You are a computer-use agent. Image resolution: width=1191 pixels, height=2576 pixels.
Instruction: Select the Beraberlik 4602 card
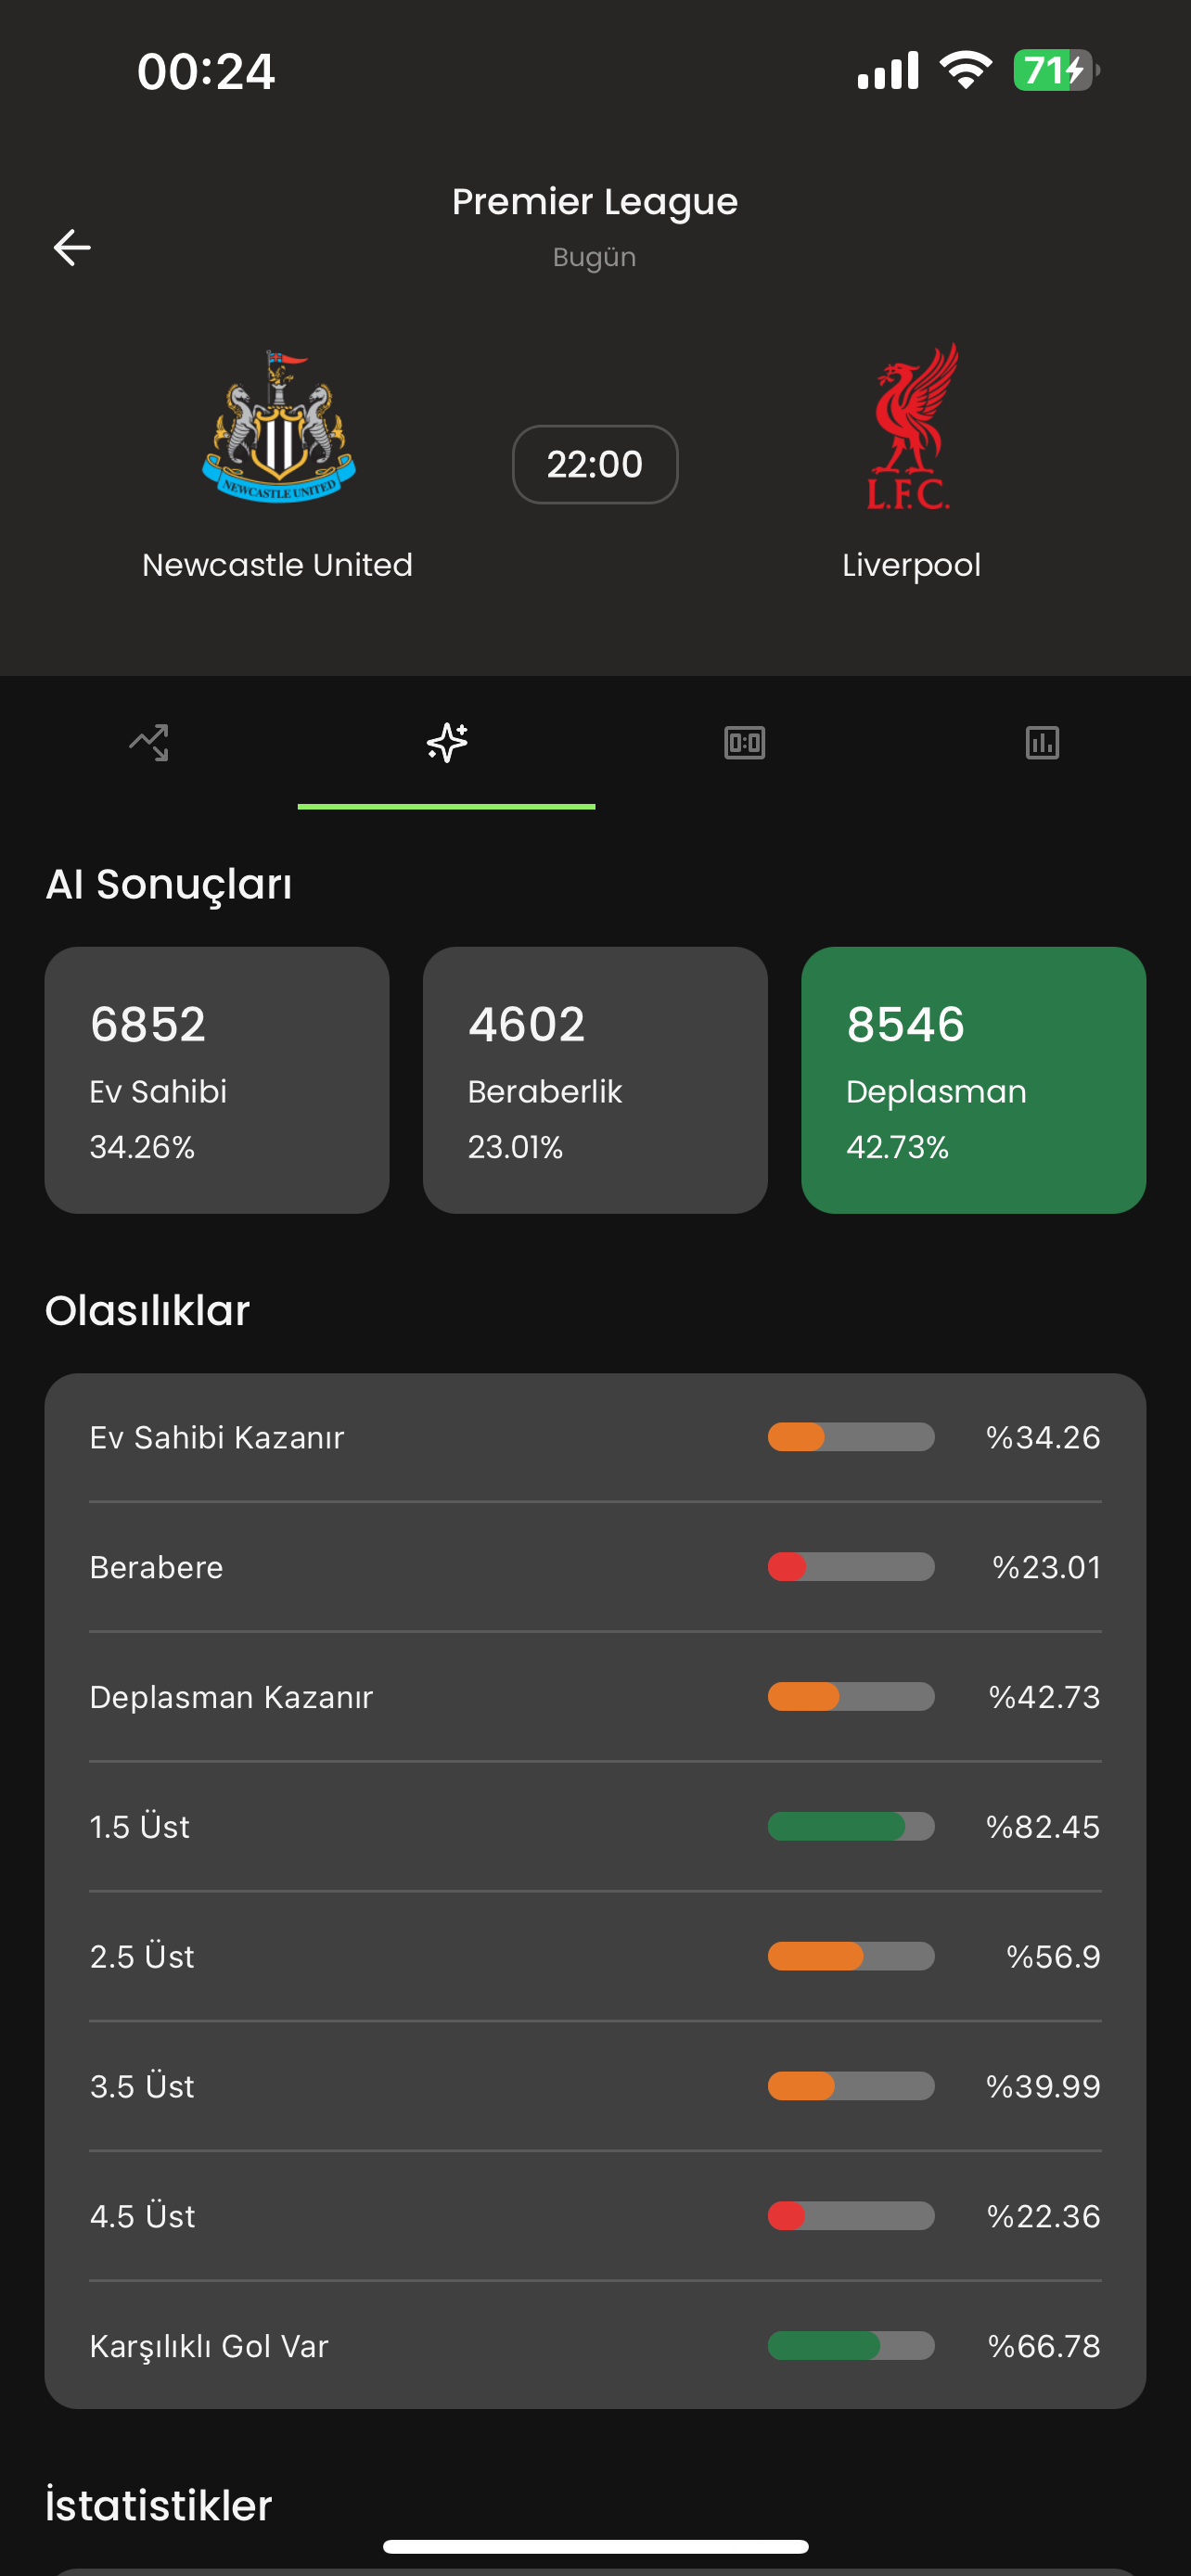(x=595, y=1080)
